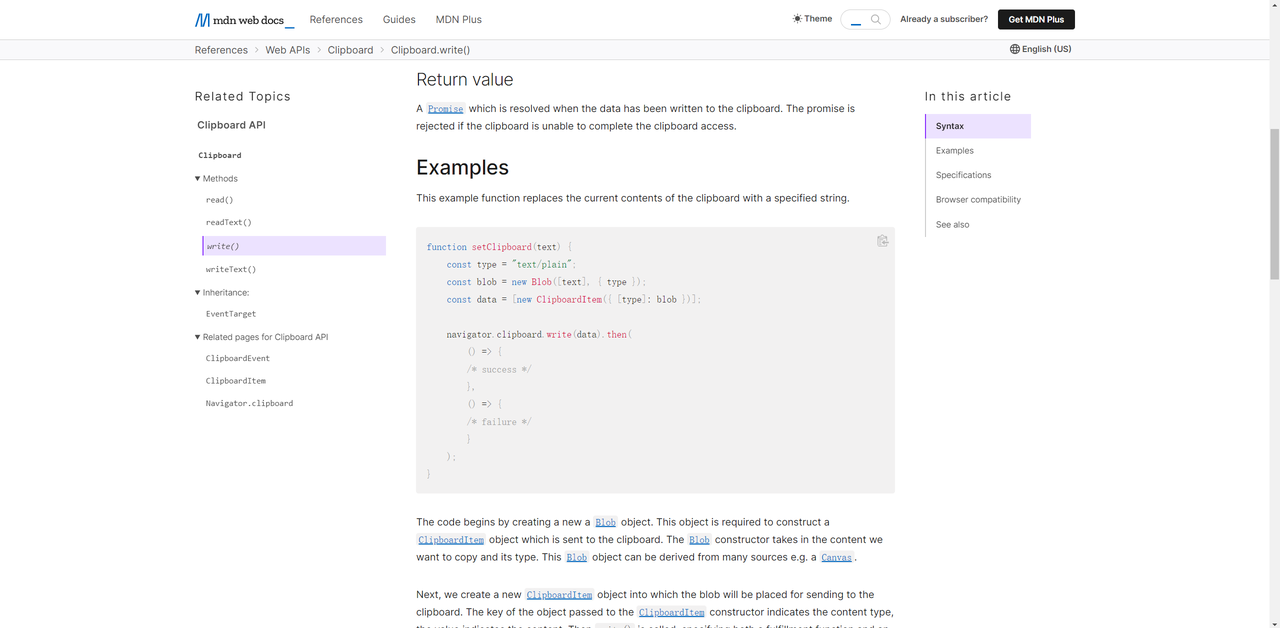Image resolution: width=1280 pixels, height=628 pixels.
Task: Click the Return value heading
Action: click(465, 79)
